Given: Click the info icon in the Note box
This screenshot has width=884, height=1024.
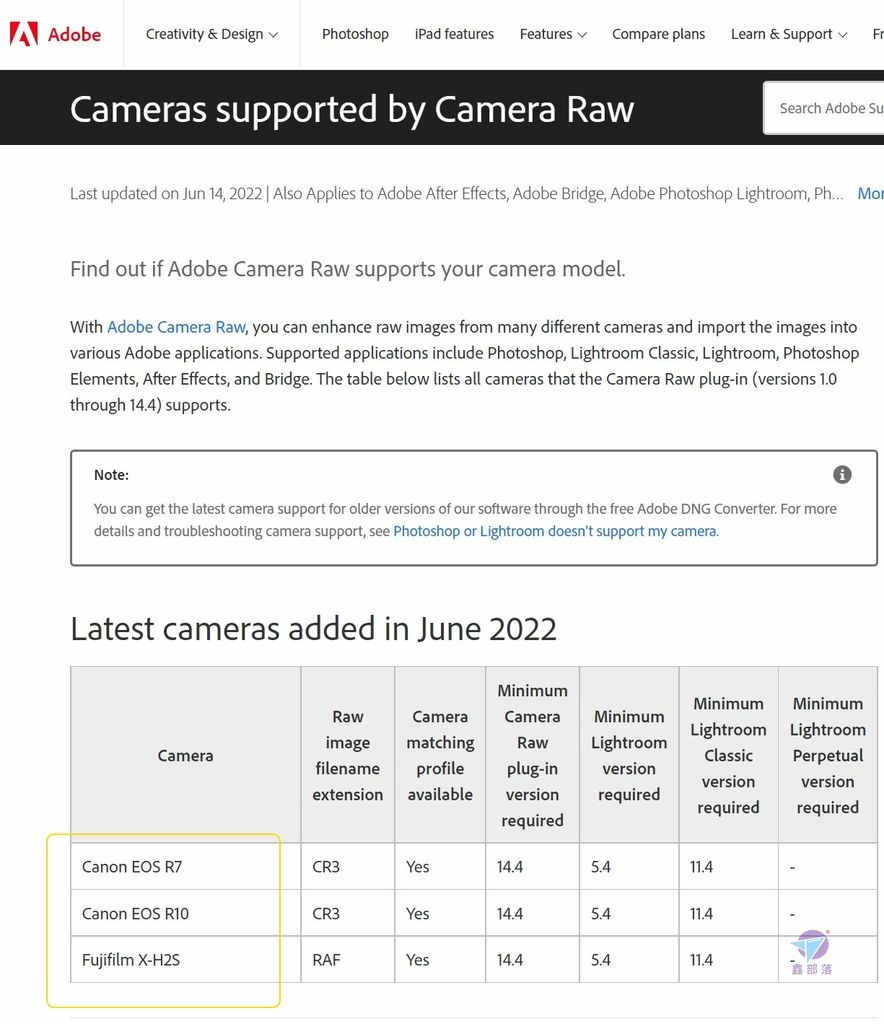Looking at the screenshot, I should click(x=842, y=475).
